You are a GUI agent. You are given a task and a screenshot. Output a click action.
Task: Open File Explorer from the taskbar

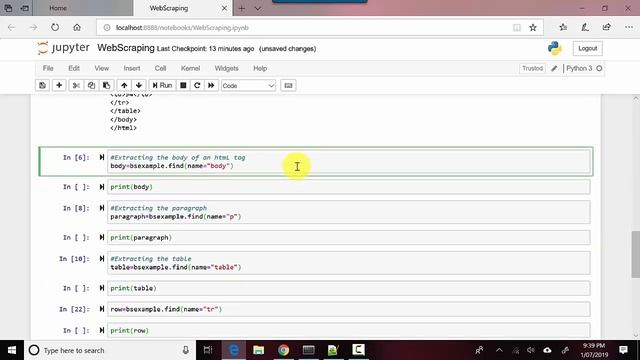click(x=258, y=350)
